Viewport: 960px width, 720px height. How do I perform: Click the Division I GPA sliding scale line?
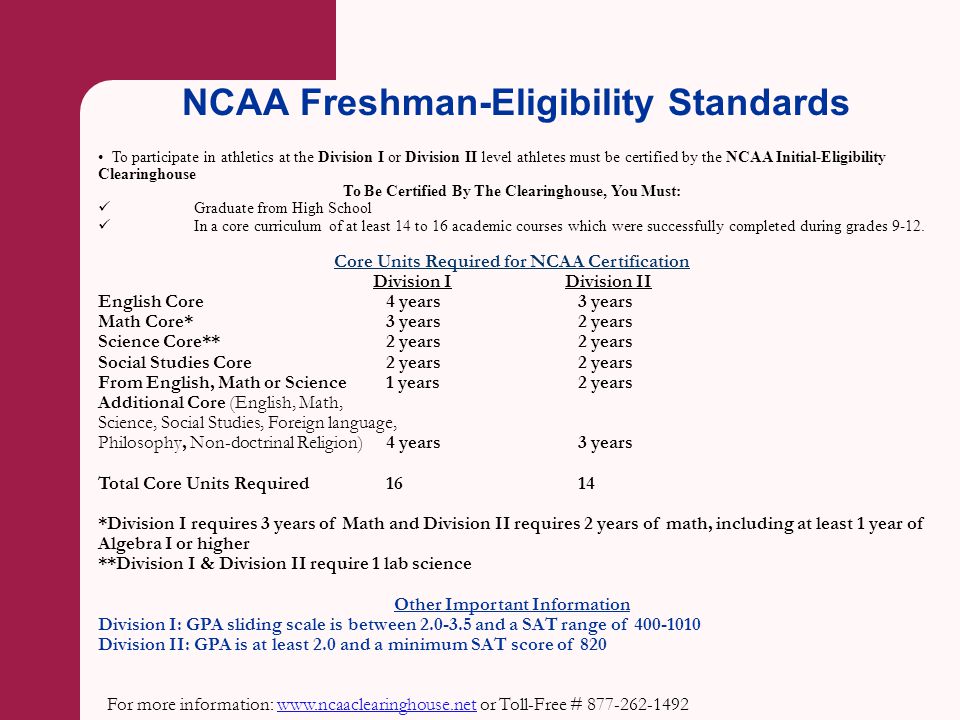(x=399, y=624)
